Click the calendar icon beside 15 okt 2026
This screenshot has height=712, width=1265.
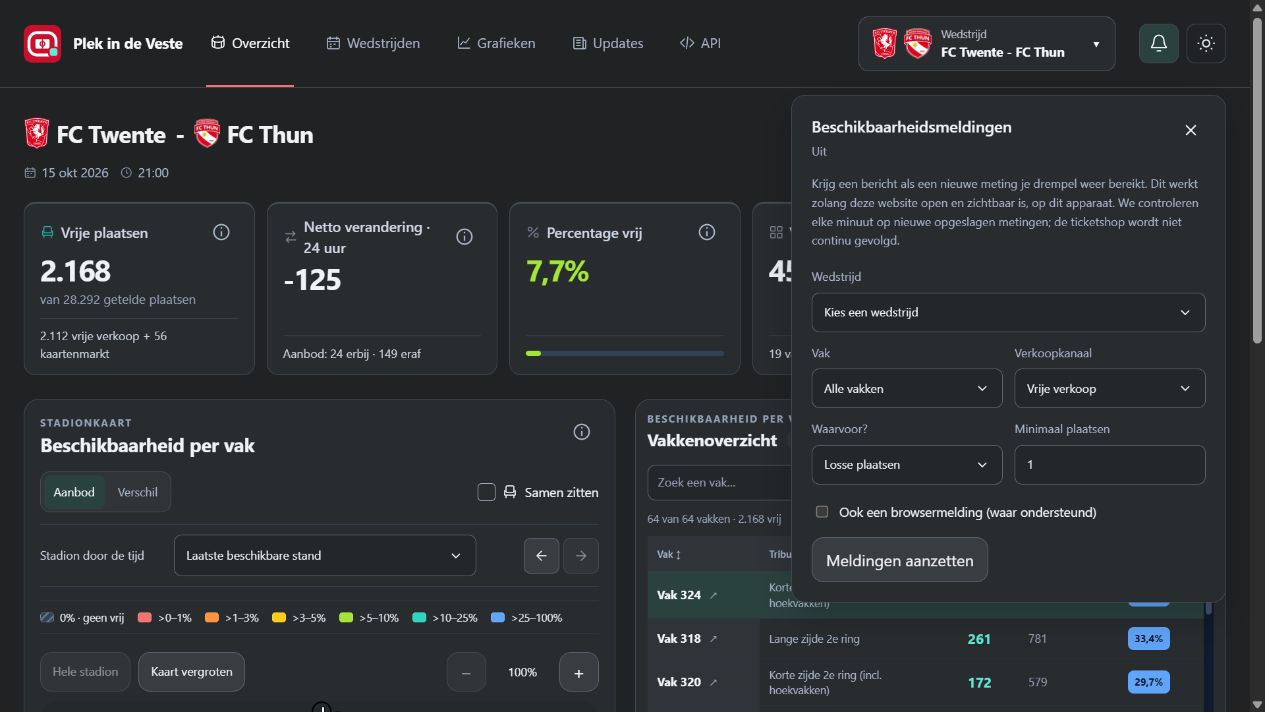(31, 173)
